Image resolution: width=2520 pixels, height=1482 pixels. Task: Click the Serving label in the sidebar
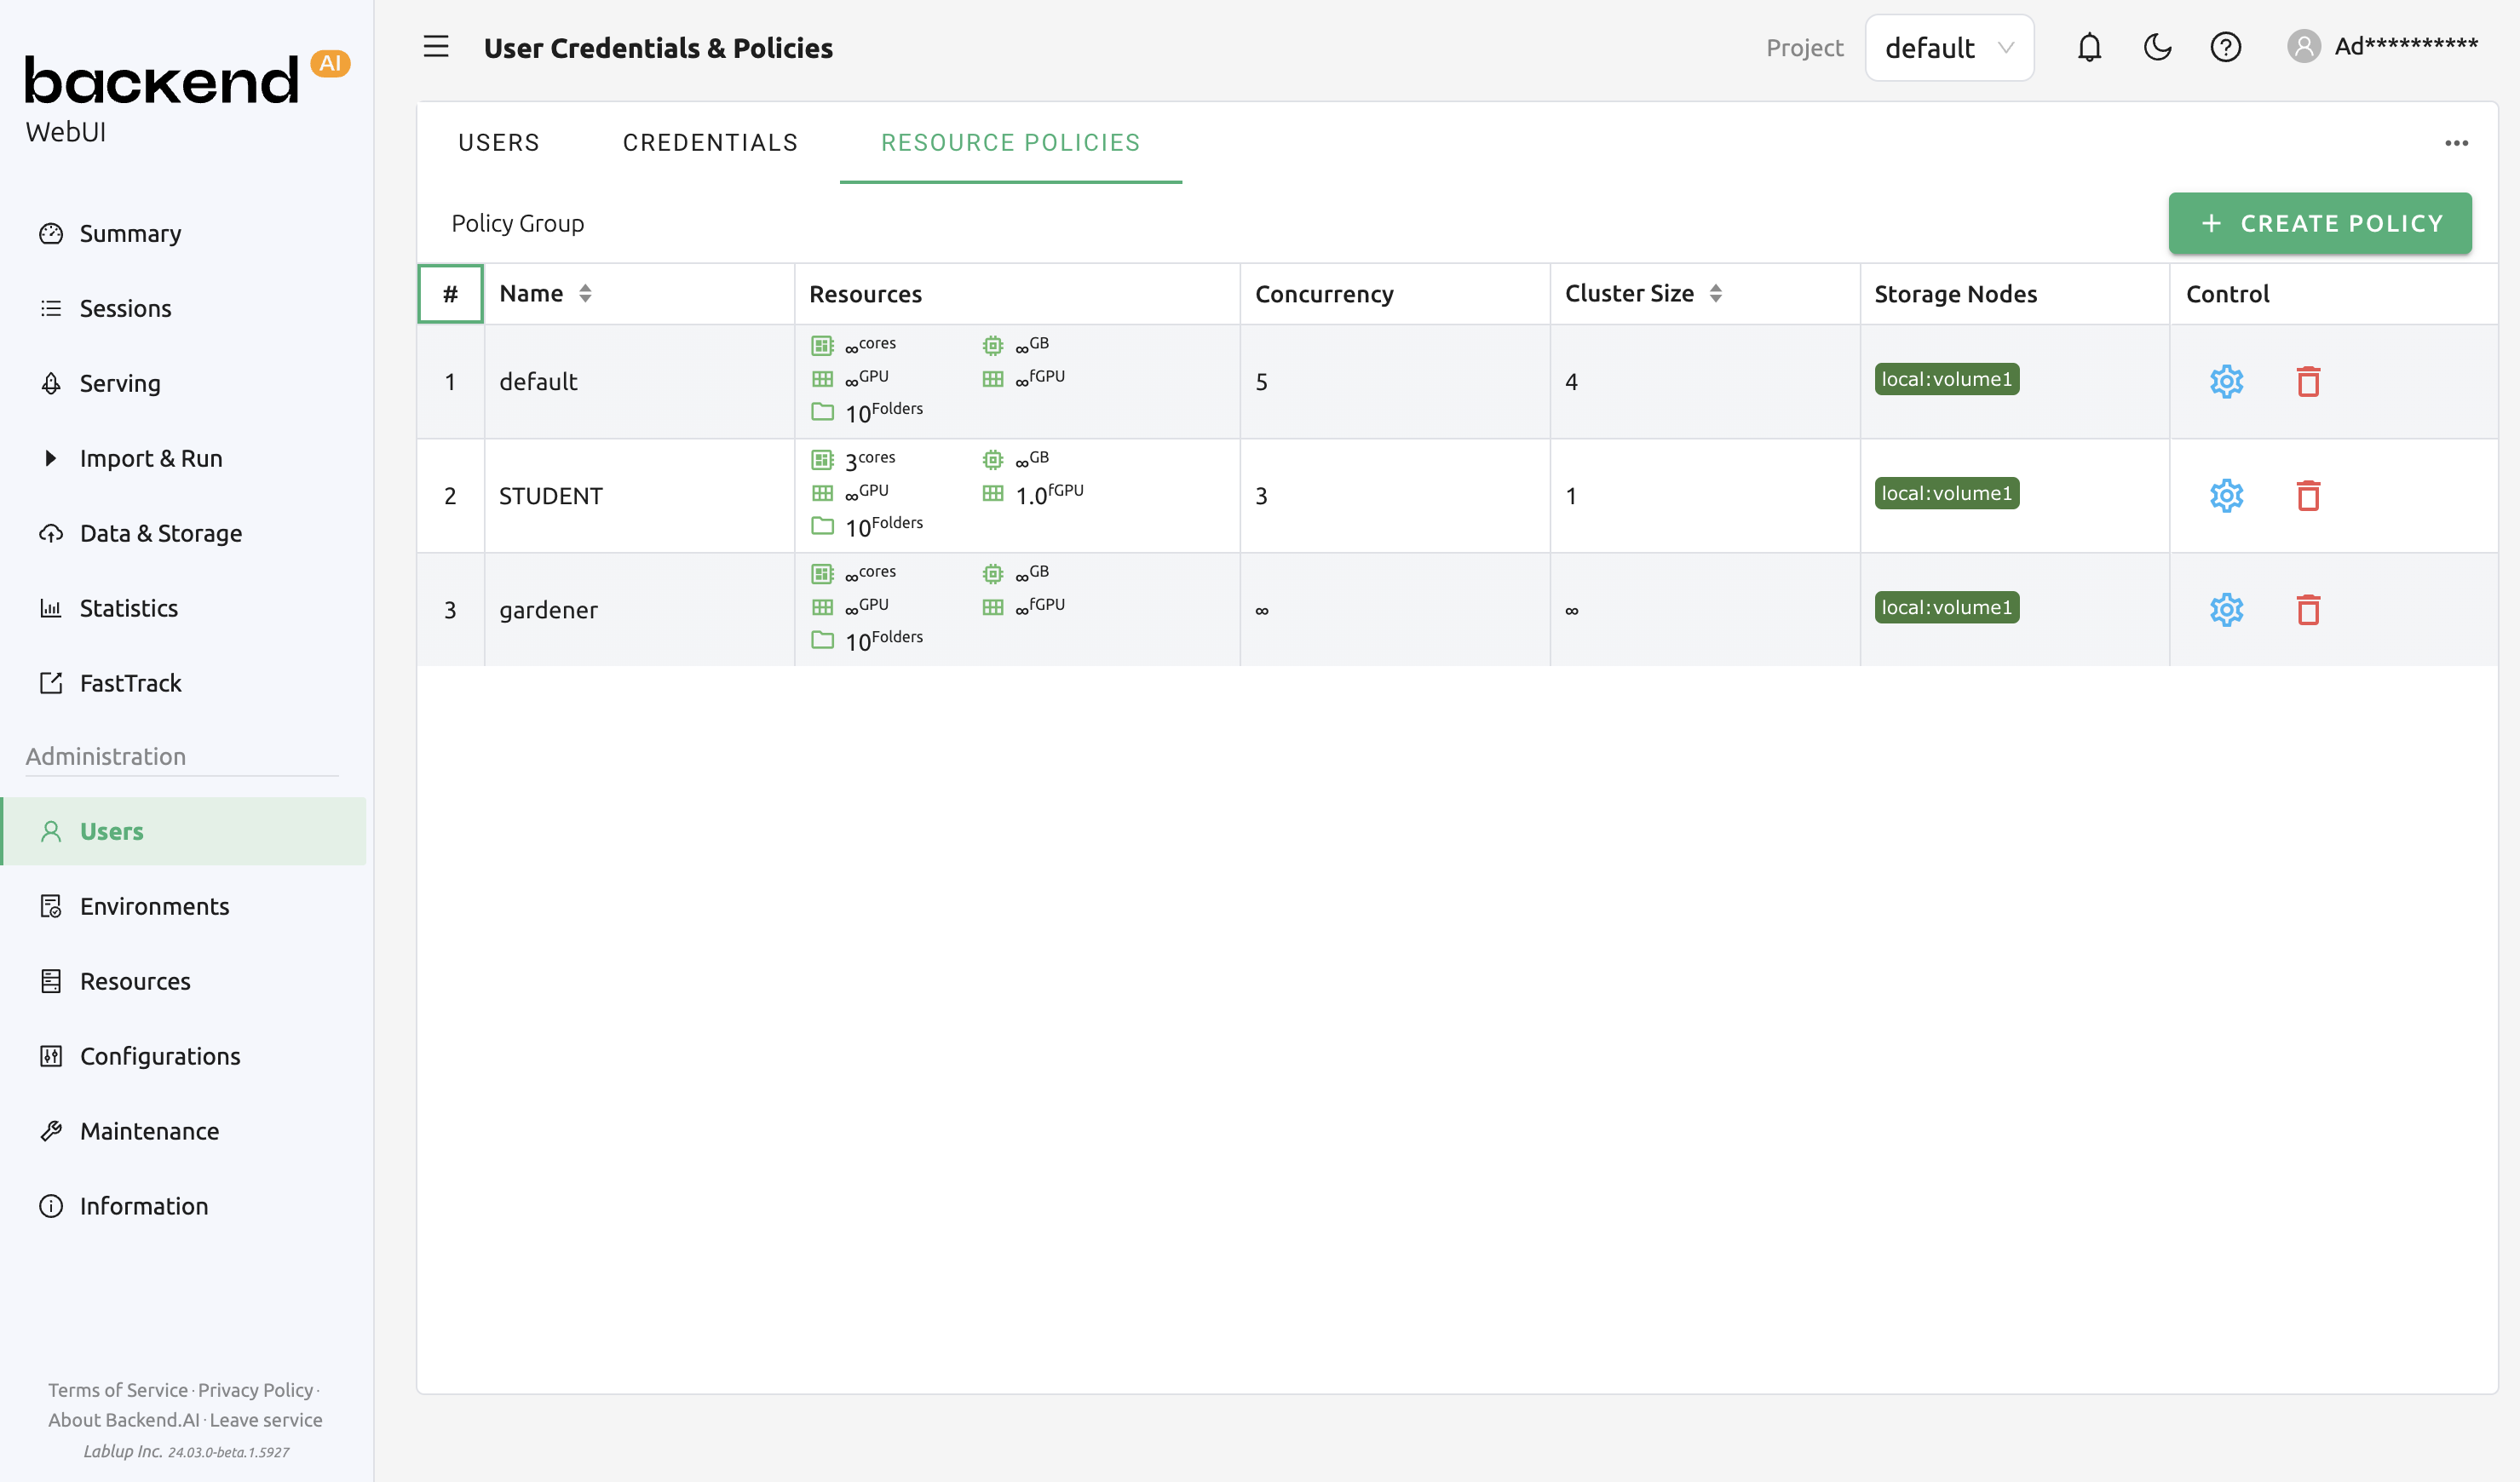[120, 383]
